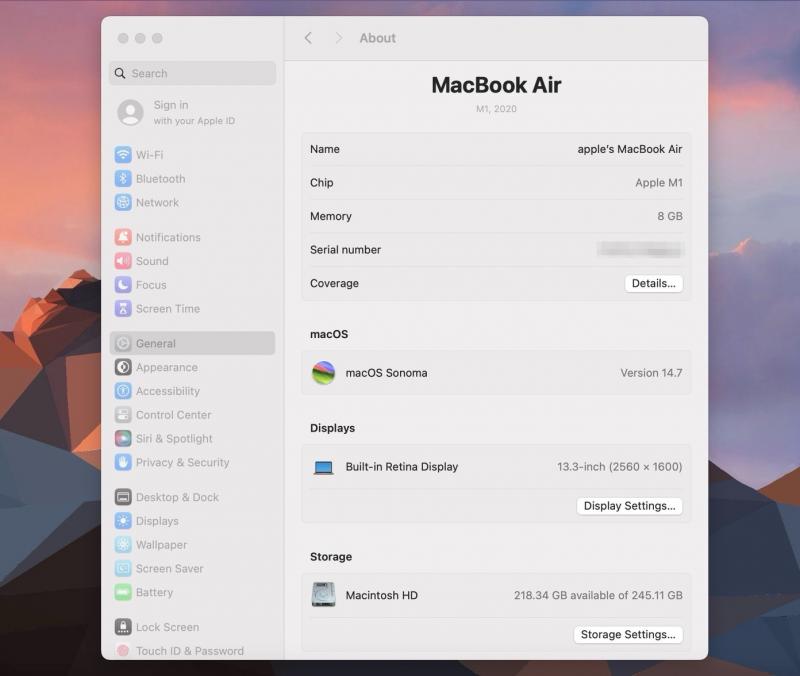
Task: Click the Screen Time hourglass icon
Action: pos(123,309)
